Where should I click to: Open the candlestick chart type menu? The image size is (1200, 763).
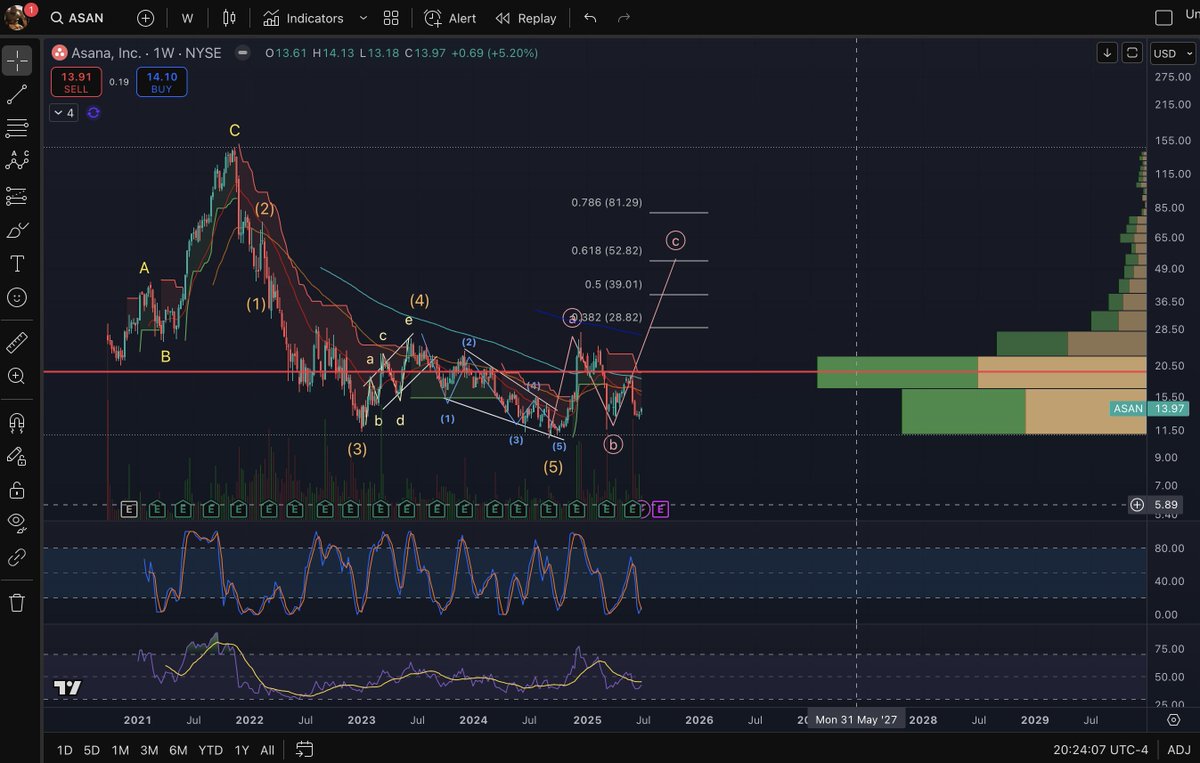230,18
